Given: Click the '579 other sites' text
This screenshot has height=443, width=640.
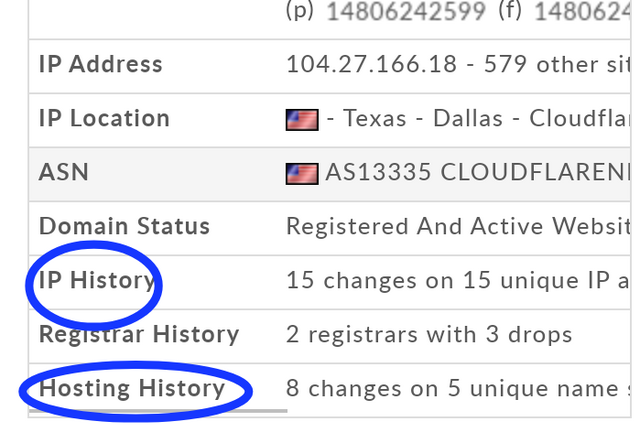Looking at the screenshot, I should click(x=557, y=65).
